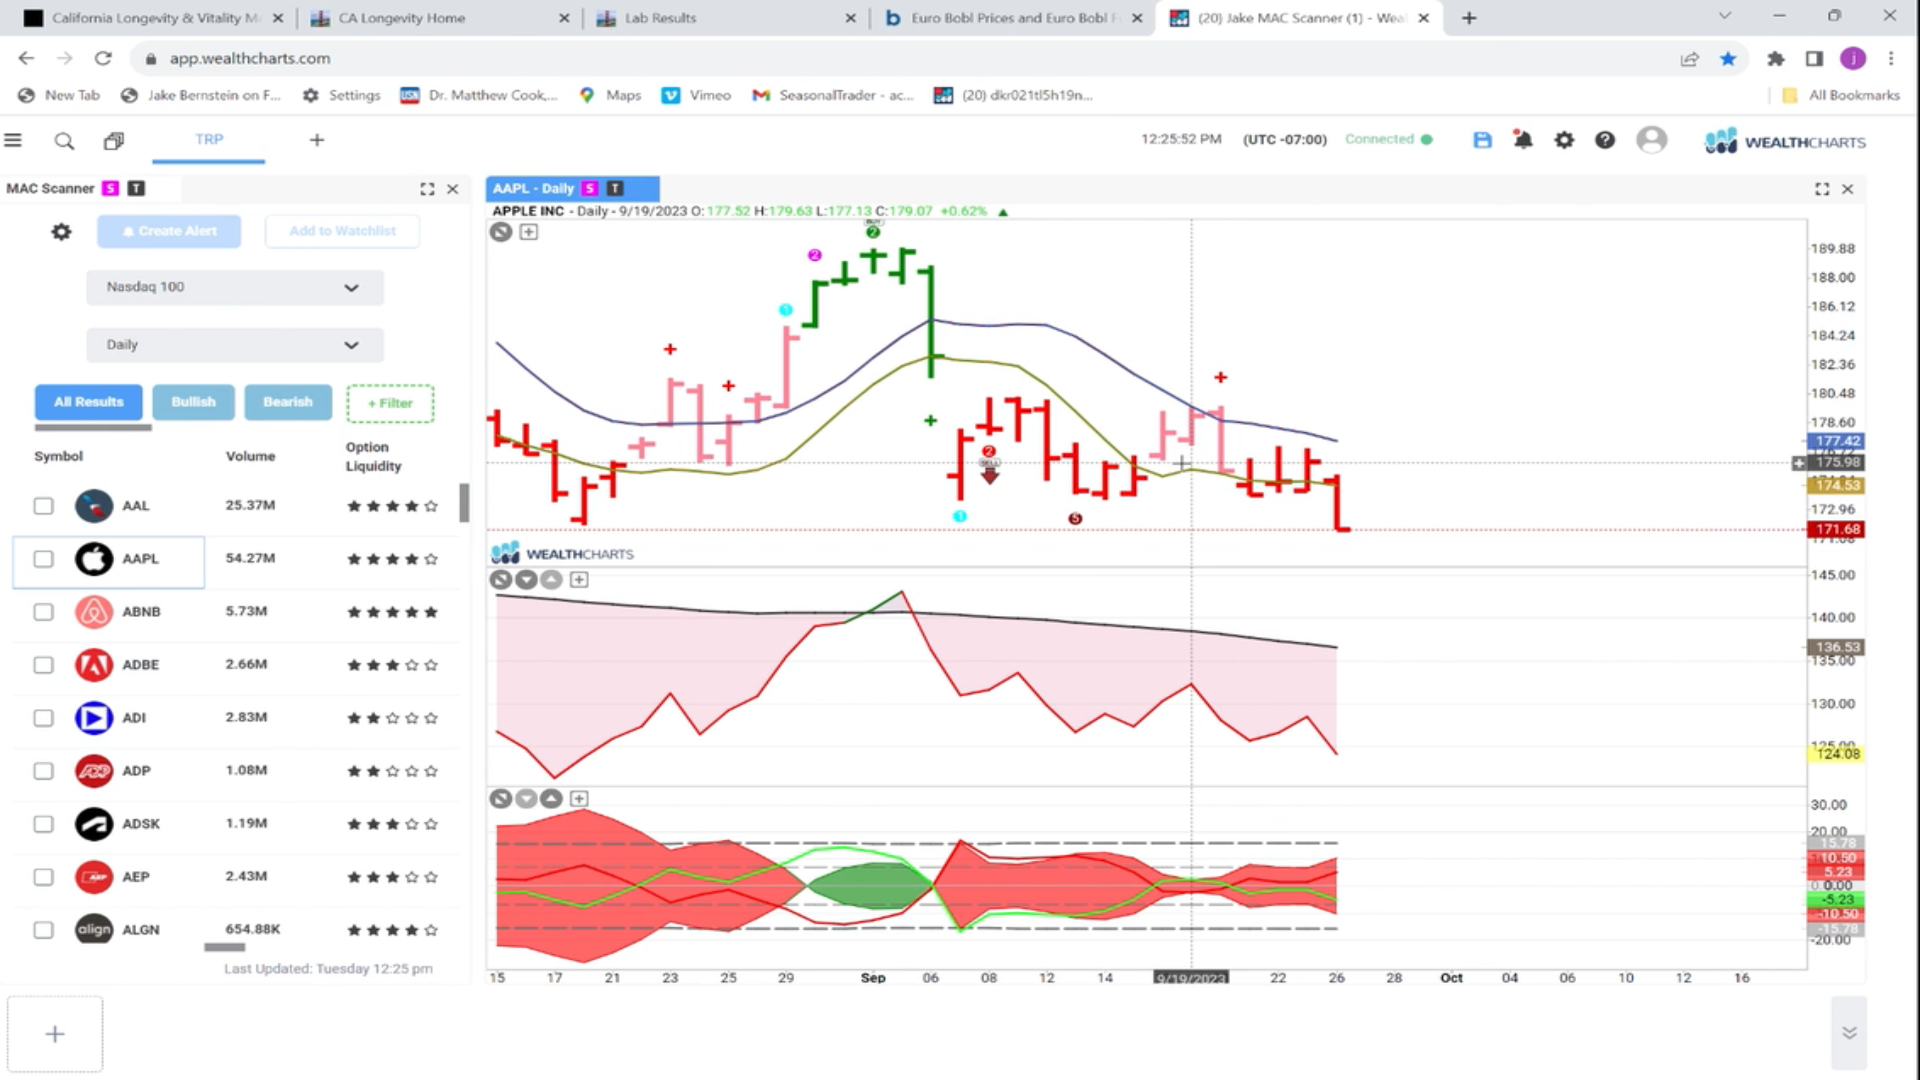Save the workspace with disk icon
The image size is (1920, 1080).
coord(1482,140)
